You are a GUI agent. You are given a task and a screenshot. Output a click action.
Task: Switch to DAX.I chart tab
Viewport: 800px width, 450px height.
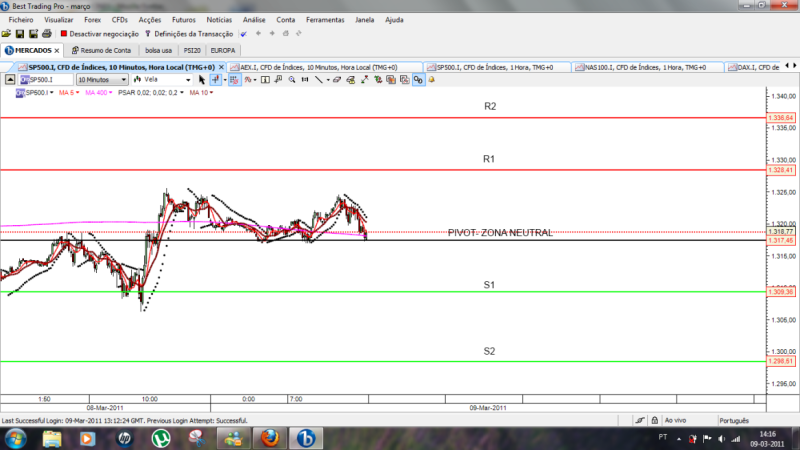pos(753,67)
